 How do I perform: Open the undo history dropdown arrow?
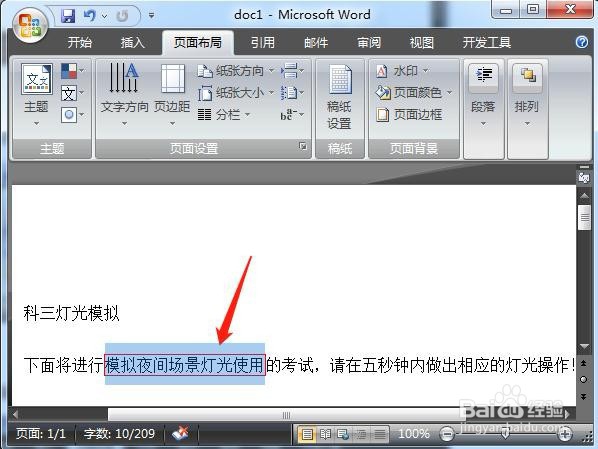coord(104,16)
